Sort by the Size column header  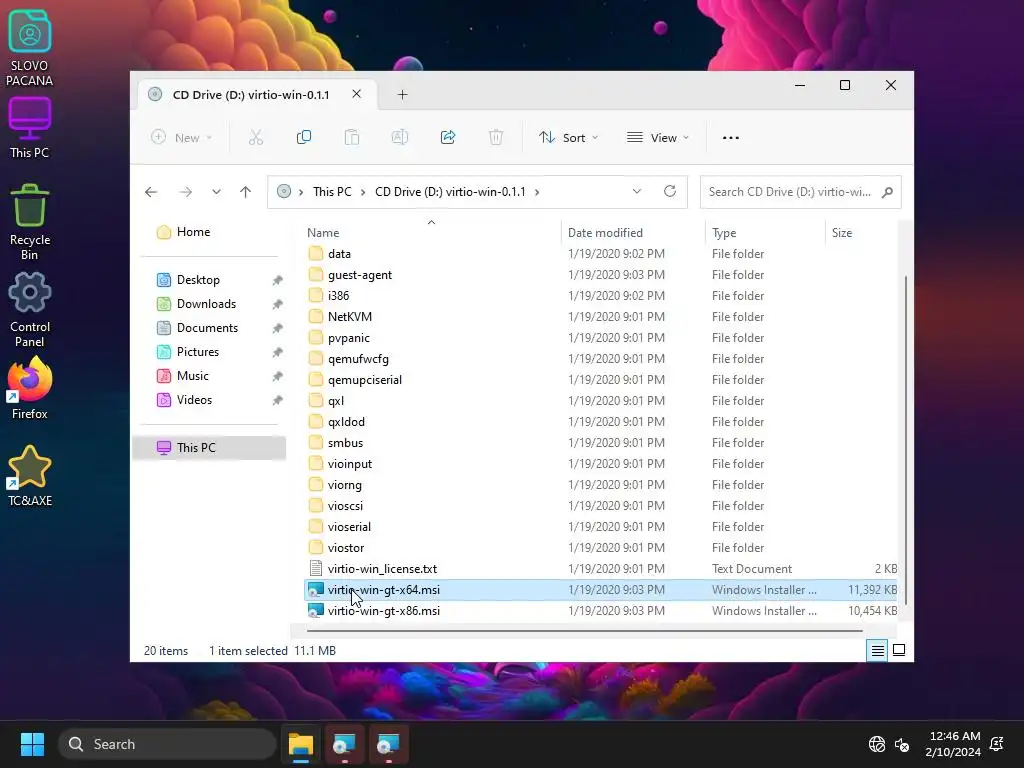click(861, 232)
